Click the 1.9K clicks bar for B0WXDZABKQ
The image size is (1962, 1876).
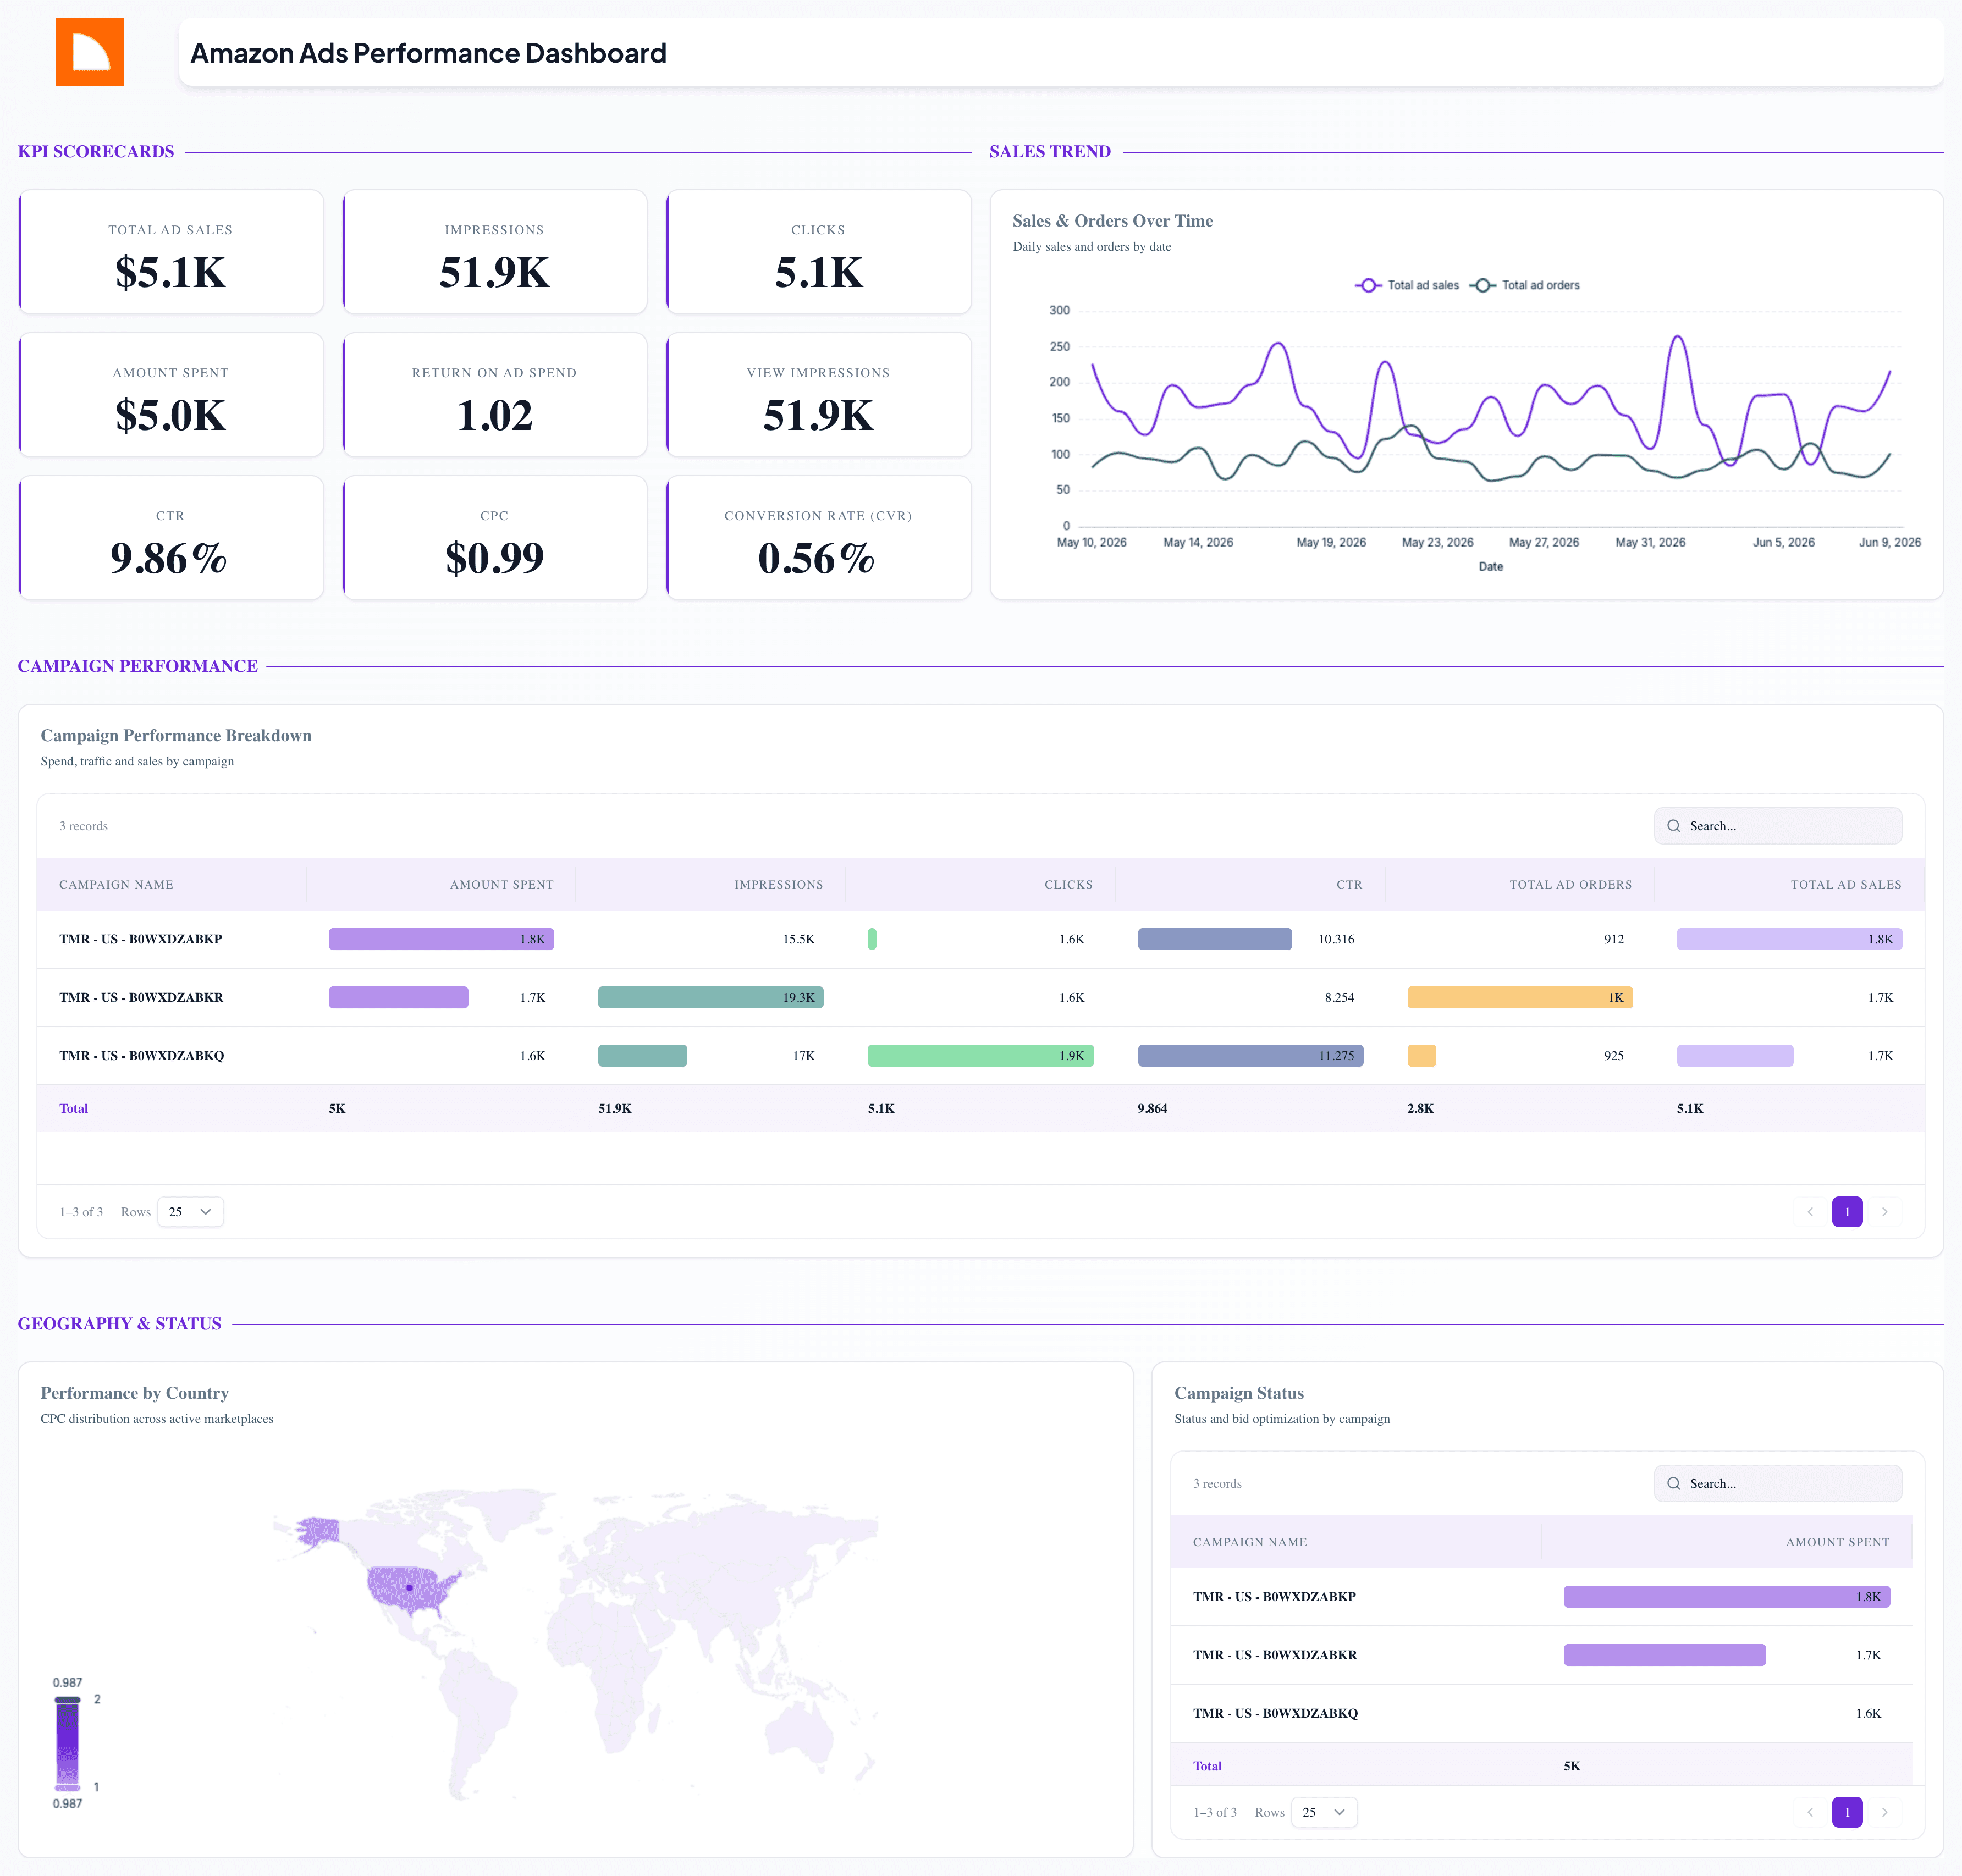pyautogui.click(x=980, y=1055)
